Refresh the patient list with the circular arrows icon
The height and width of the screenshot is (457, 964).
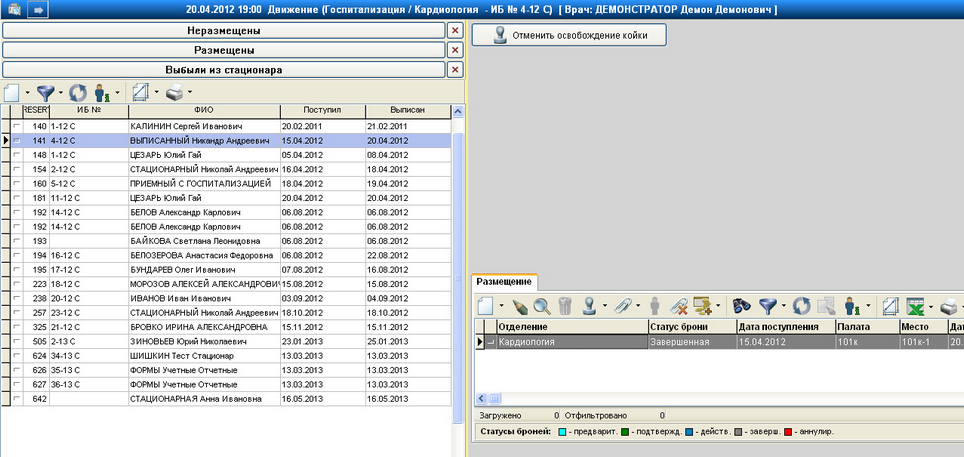(78, 93)
